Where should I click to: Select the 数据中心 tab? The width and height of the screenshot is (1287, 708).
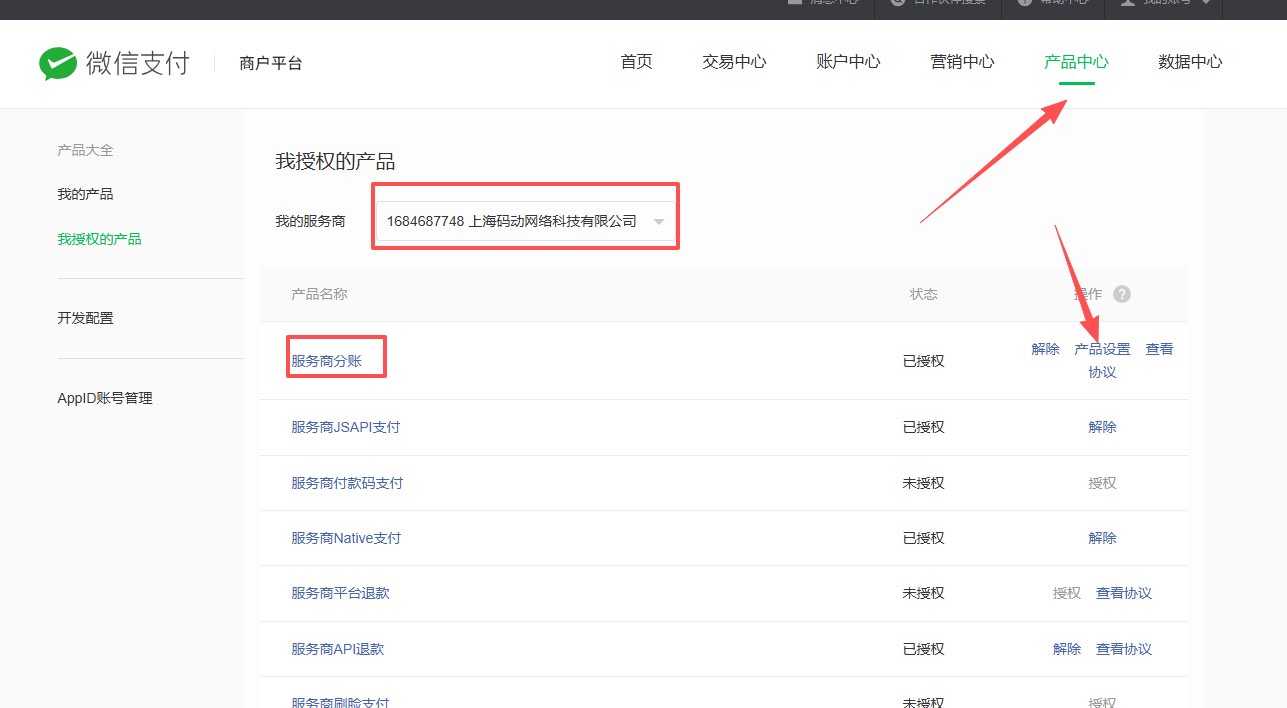(1190, 62)
